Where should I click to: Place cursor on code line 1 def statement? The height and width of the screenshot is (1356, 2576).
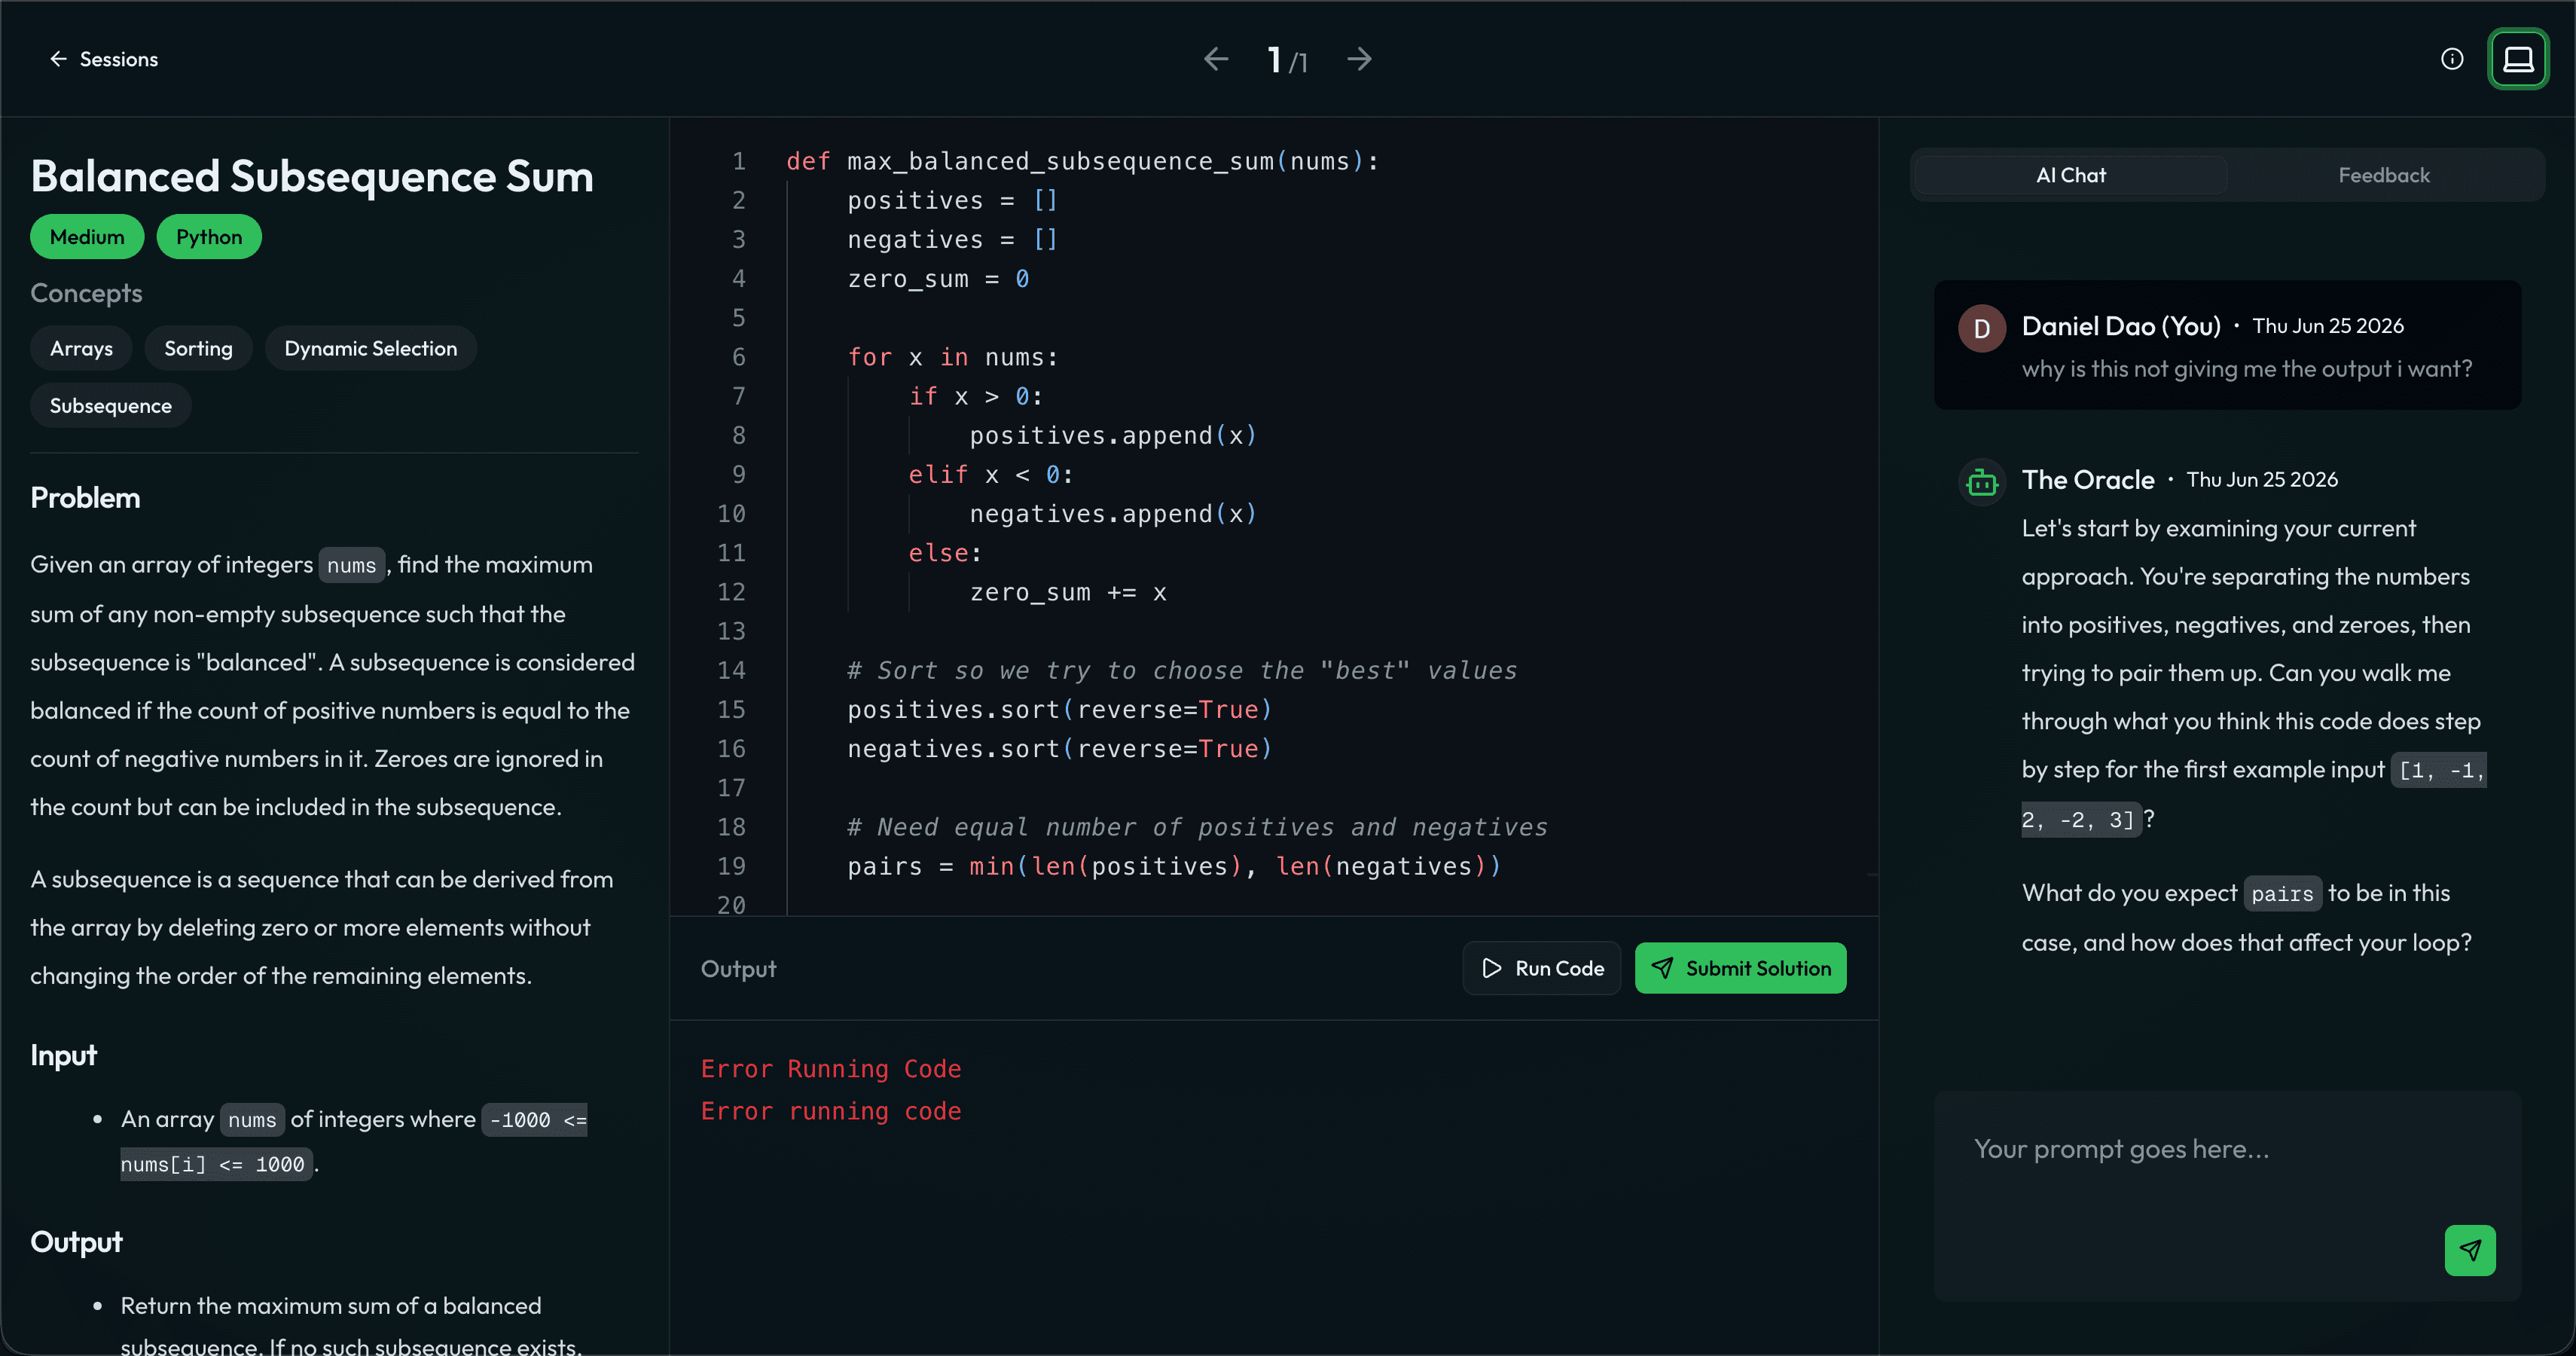click(x=1082, y=161)
